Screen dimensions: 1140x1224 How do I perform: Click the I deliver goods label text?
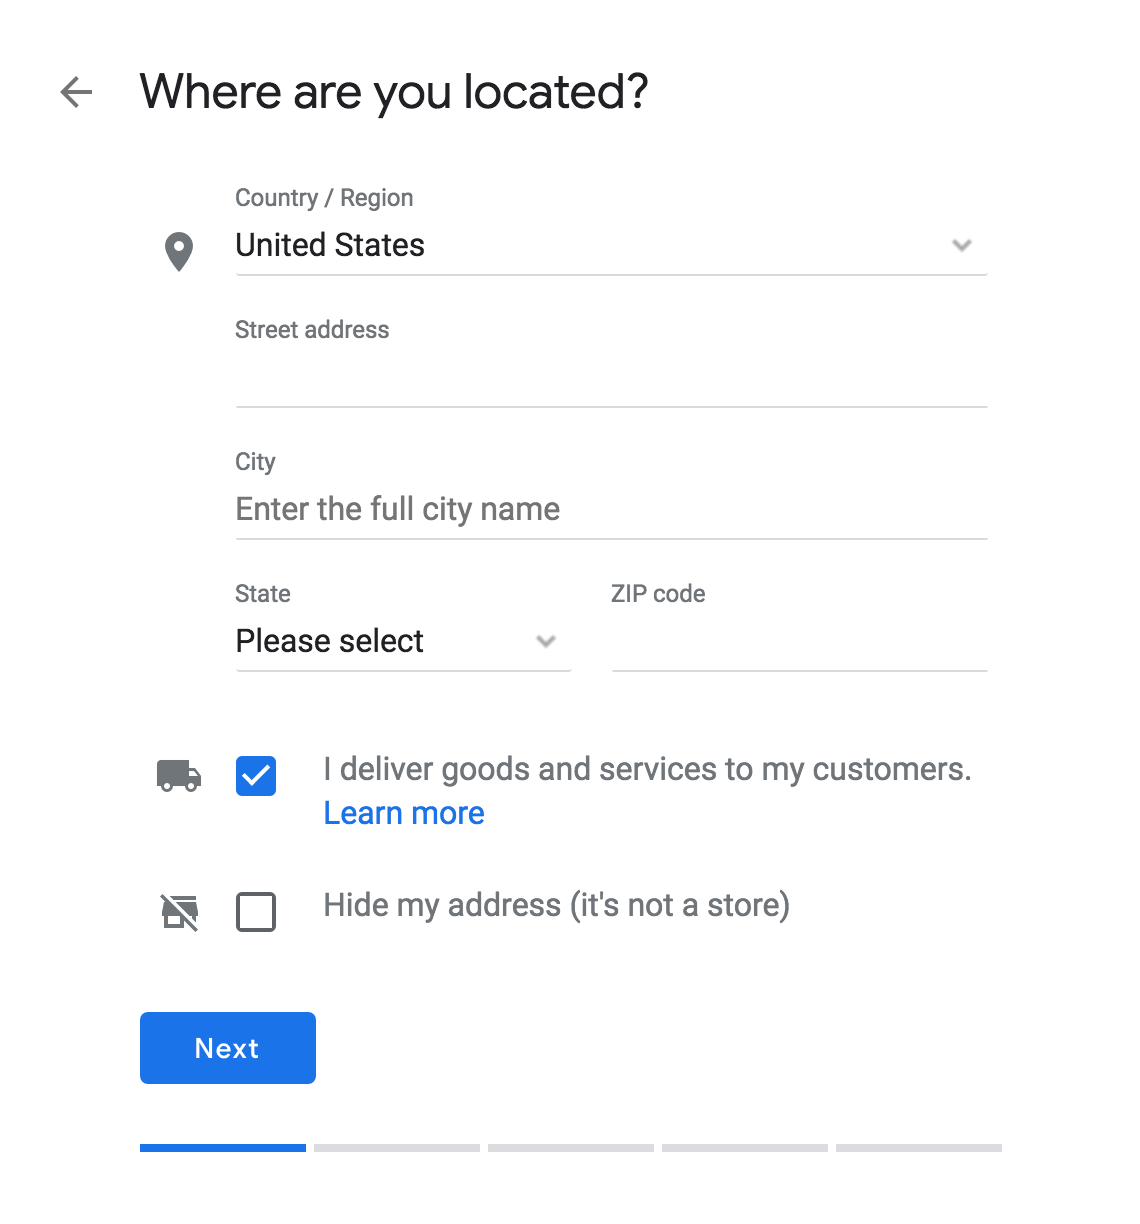648,769
